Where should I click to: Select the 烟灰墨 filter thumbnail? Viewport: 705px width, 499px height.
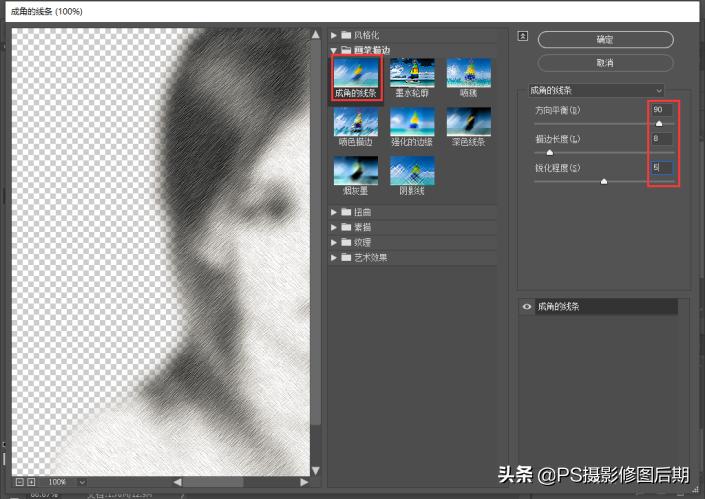coord(356,170)
